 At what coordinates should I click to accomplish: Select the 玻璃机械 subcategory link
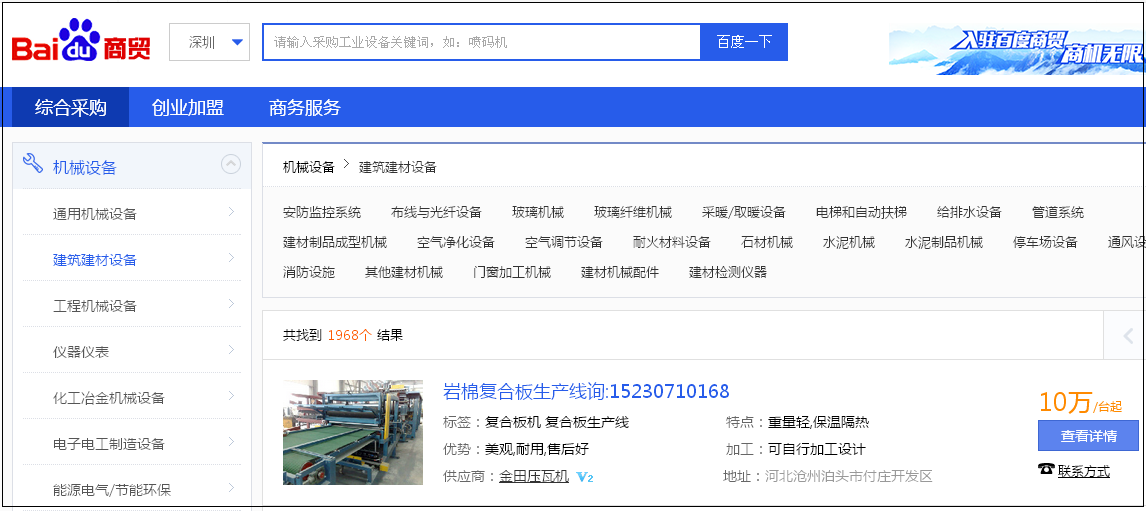click(x=537, y=212)
